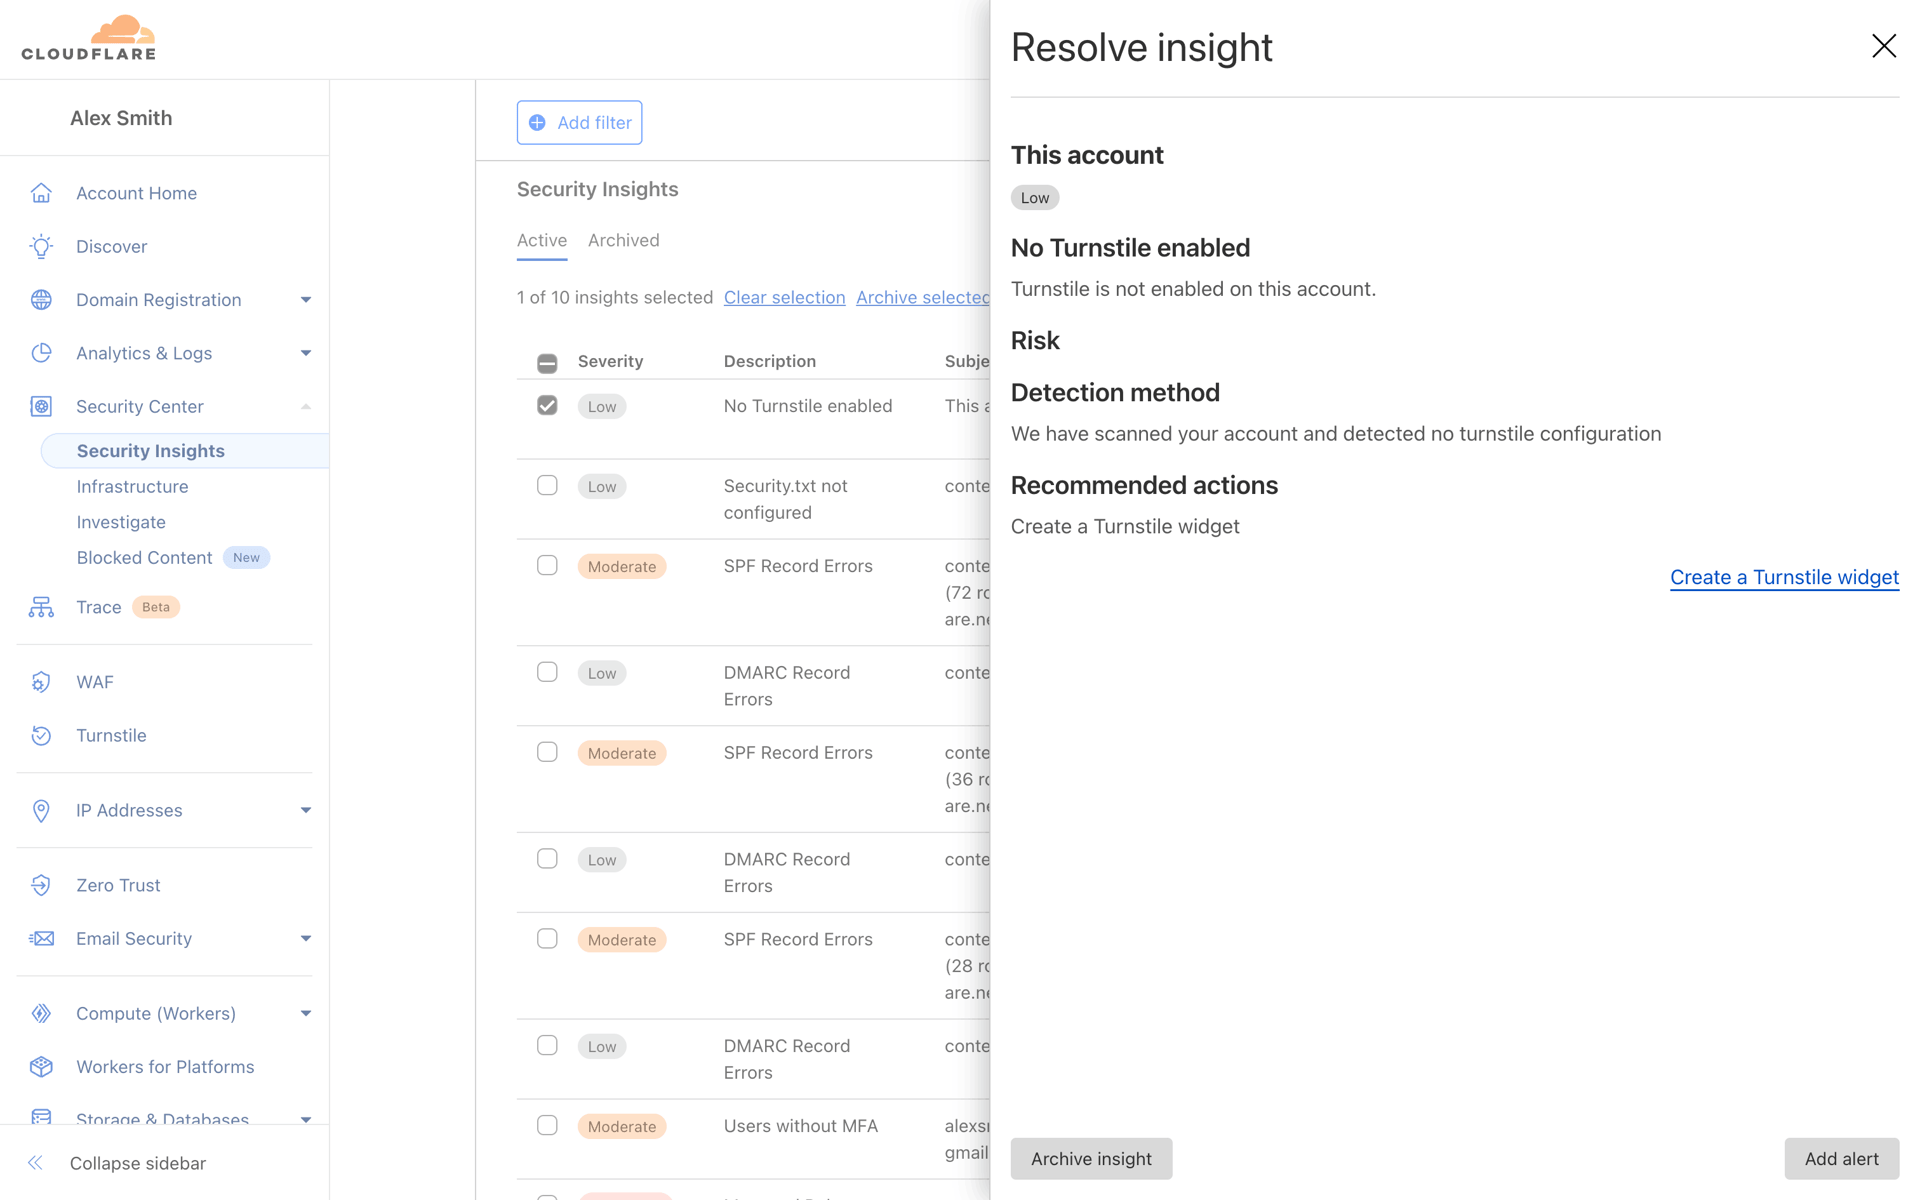Click the Archive selected link
The width and height of the screenshot is (1920, 1200).
click(922, 297)
